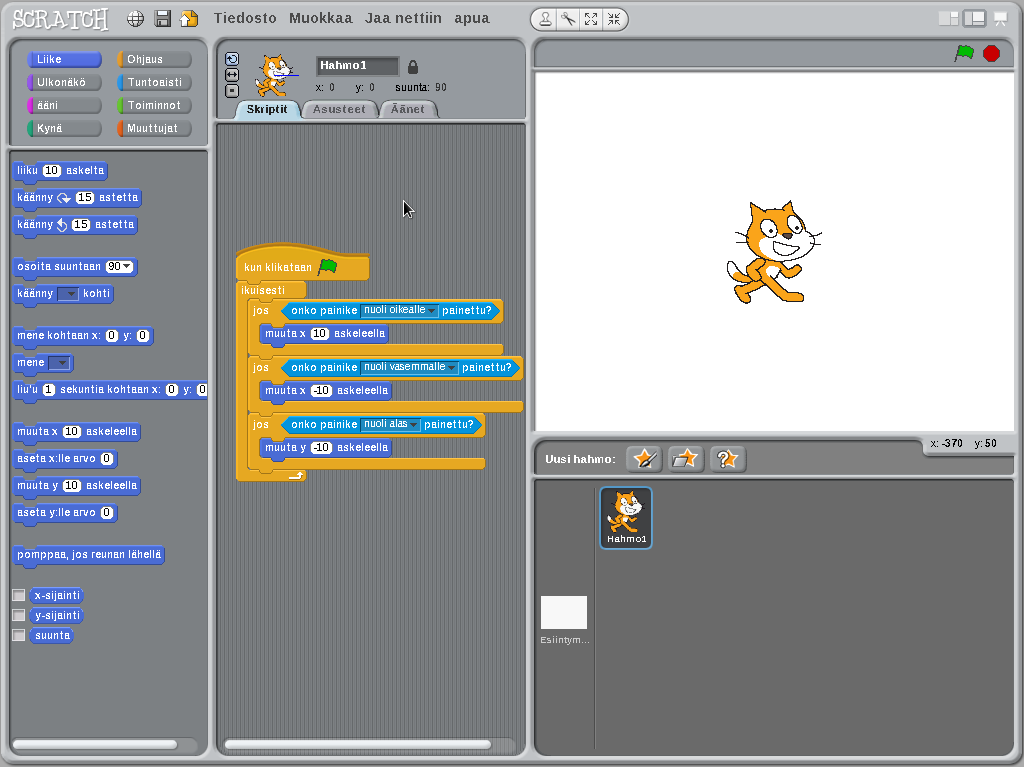Switch to small stage view mode

[948, 19]
